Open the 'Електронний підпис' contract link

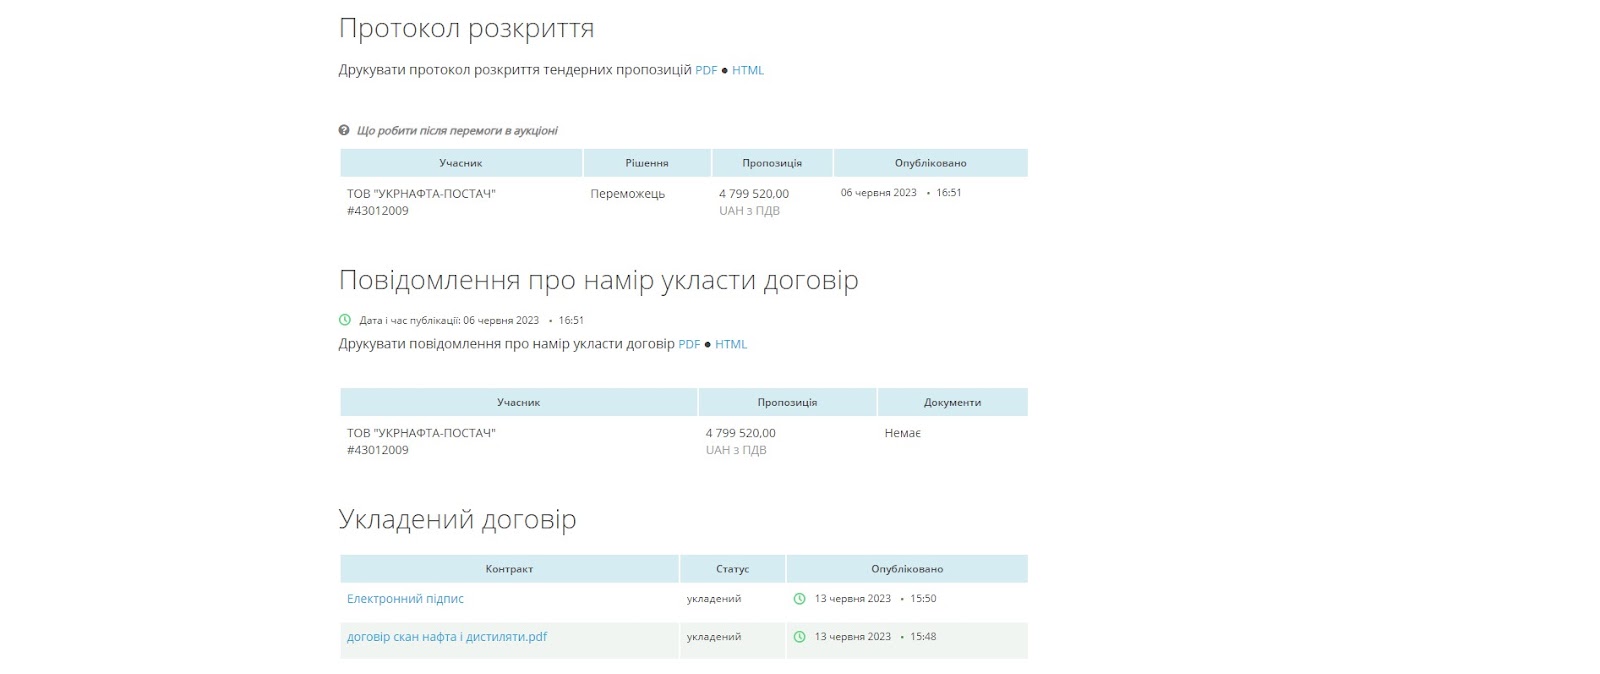coord(405,599)
